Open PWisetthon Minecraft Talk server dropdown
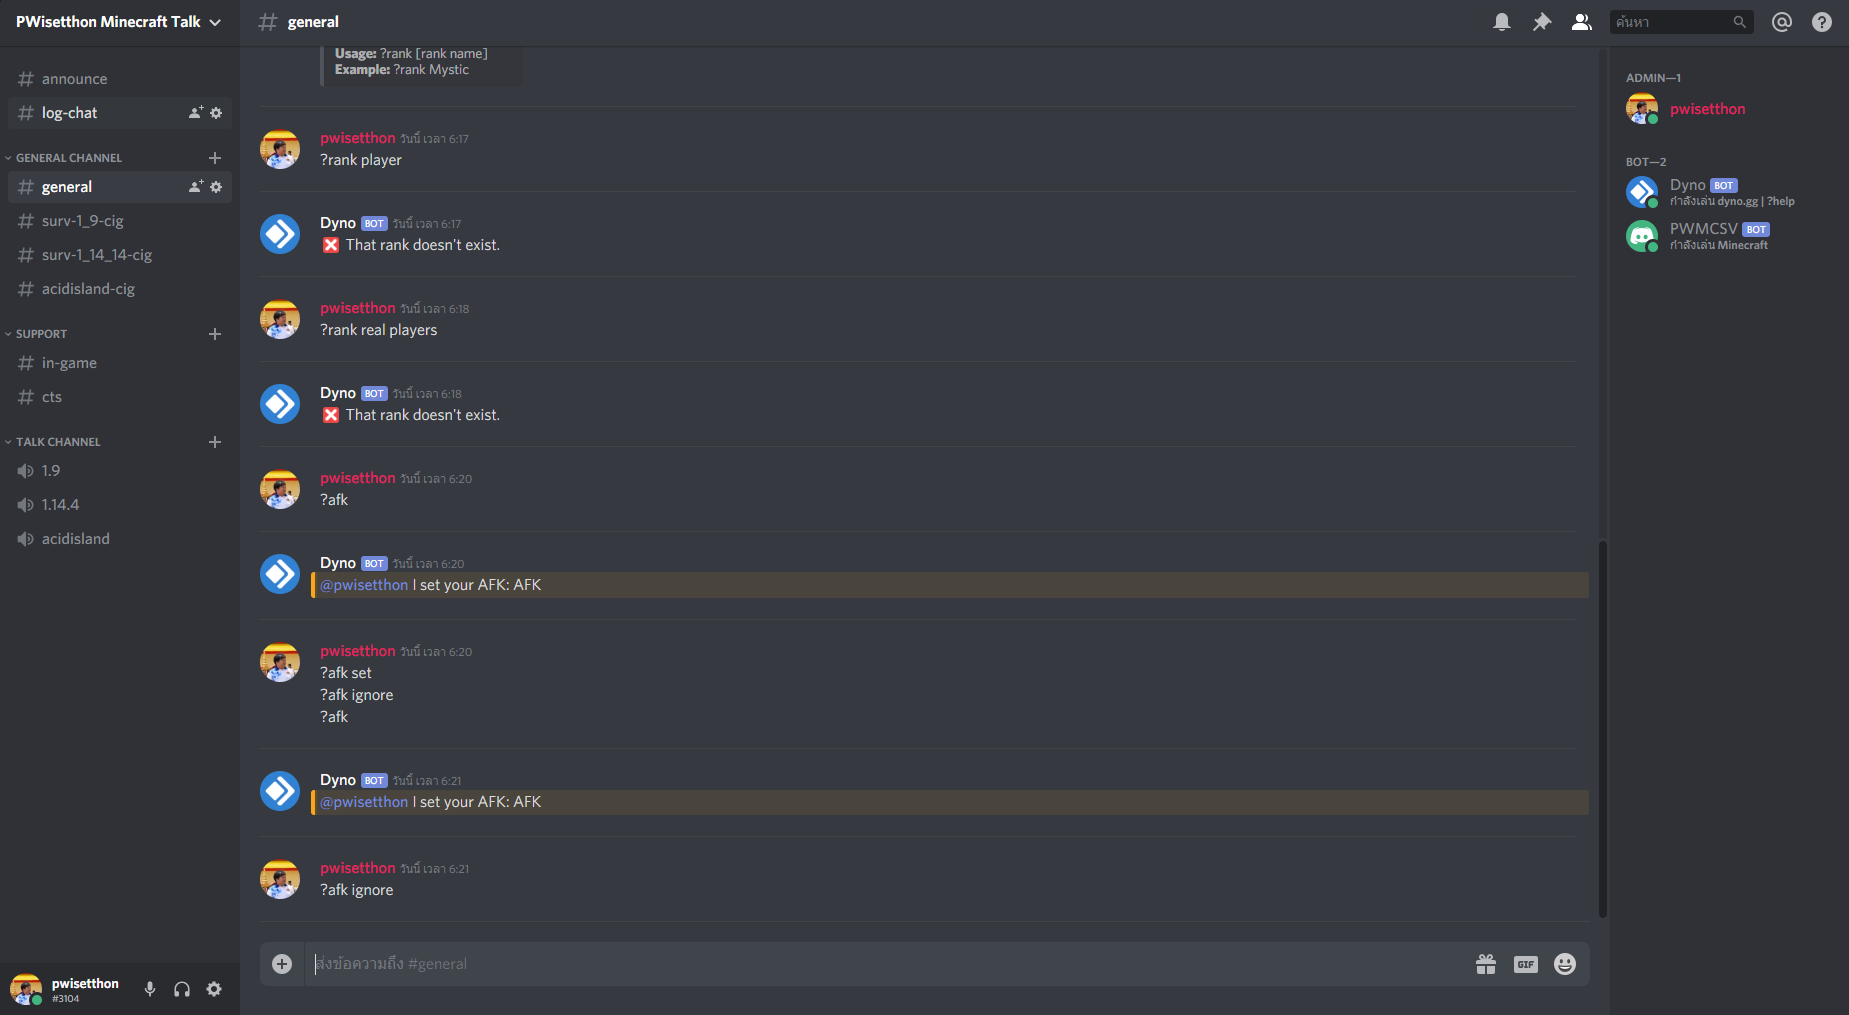This screenshot has width=1849, height=1015. click(x=119, y=22)
